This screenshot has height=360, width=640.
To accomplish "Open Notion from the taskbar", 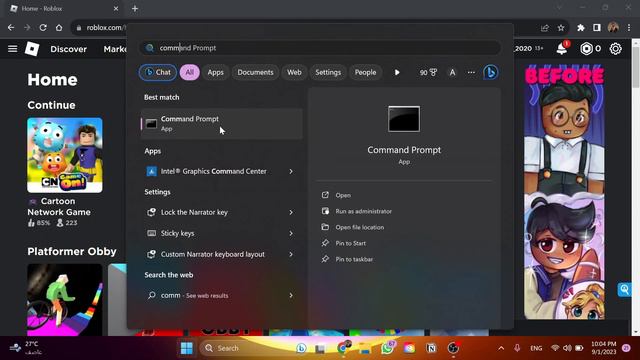I will tap(431, 348).
